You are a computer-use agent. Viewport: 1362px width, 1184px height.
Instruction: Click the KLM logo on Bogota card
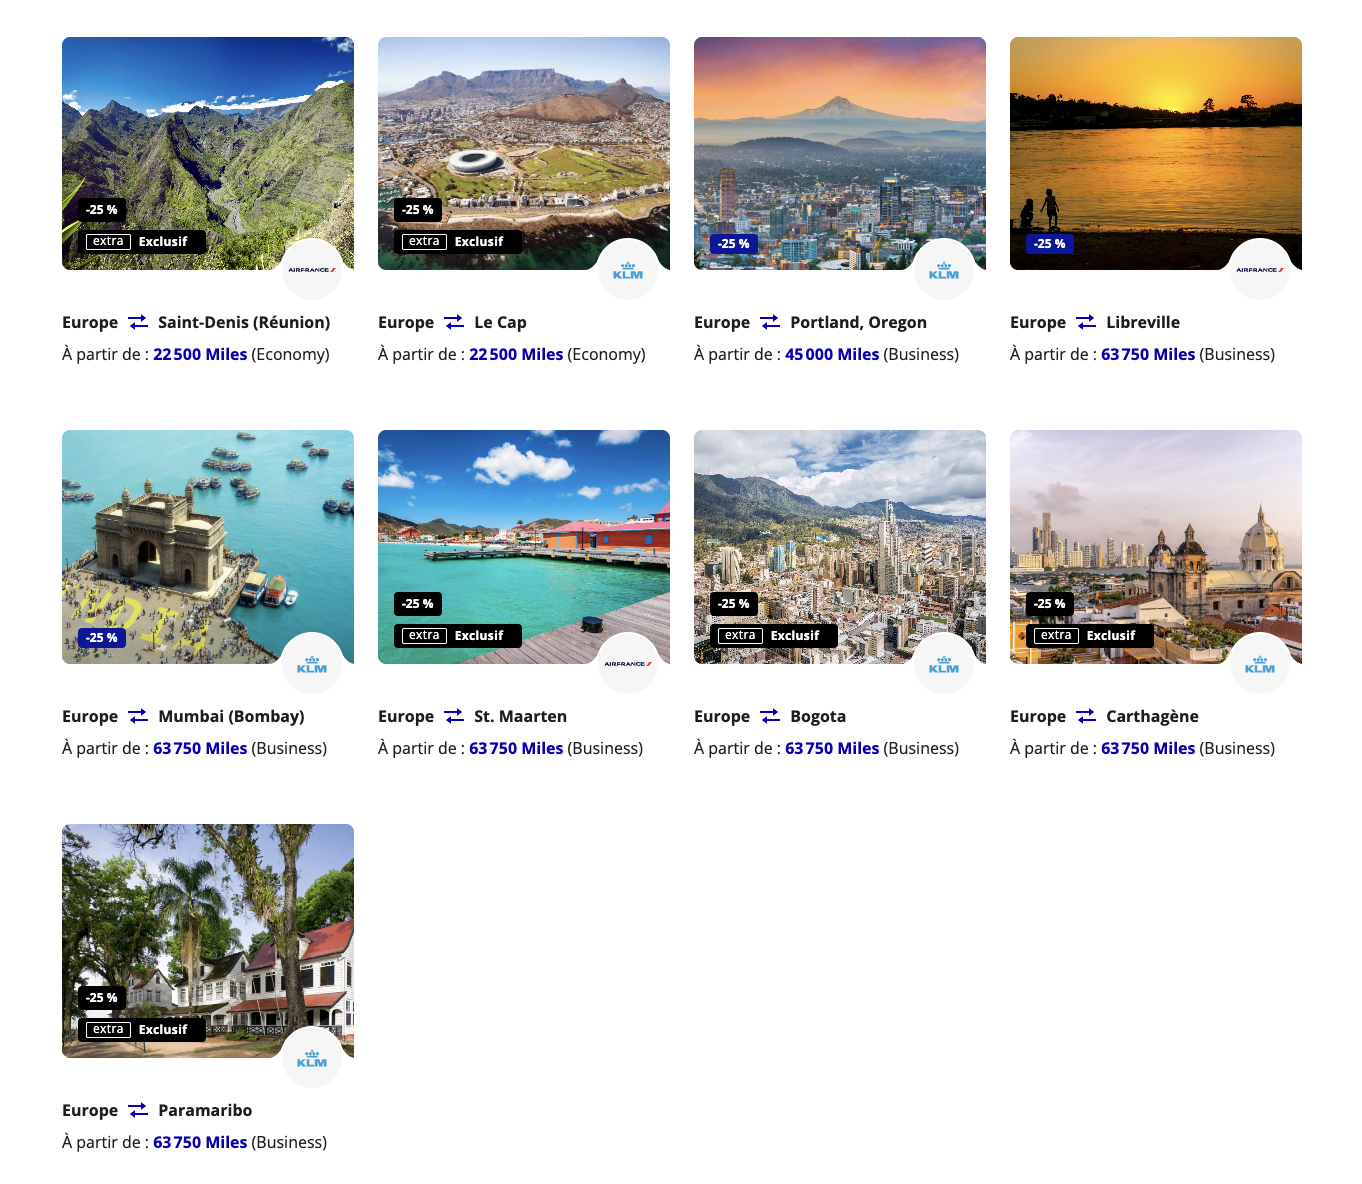coord(943,664)
